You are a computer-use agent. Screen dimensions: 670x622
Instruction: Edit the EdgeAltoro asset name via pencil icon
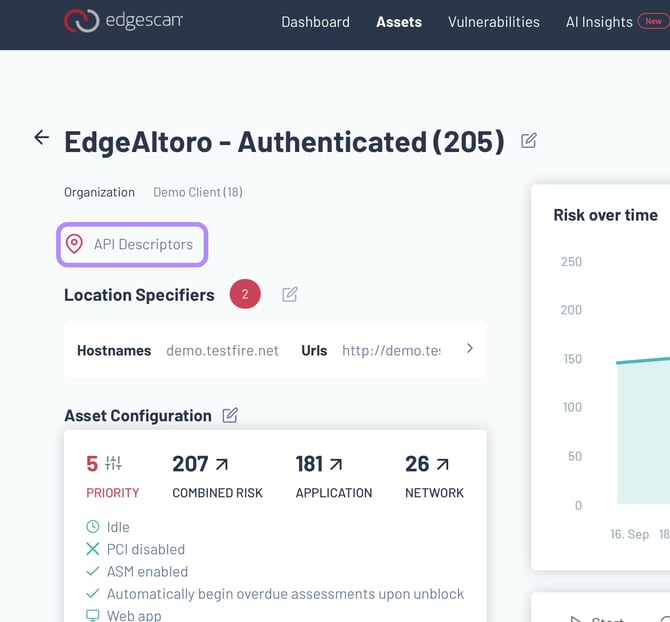[x=529, y=141]
